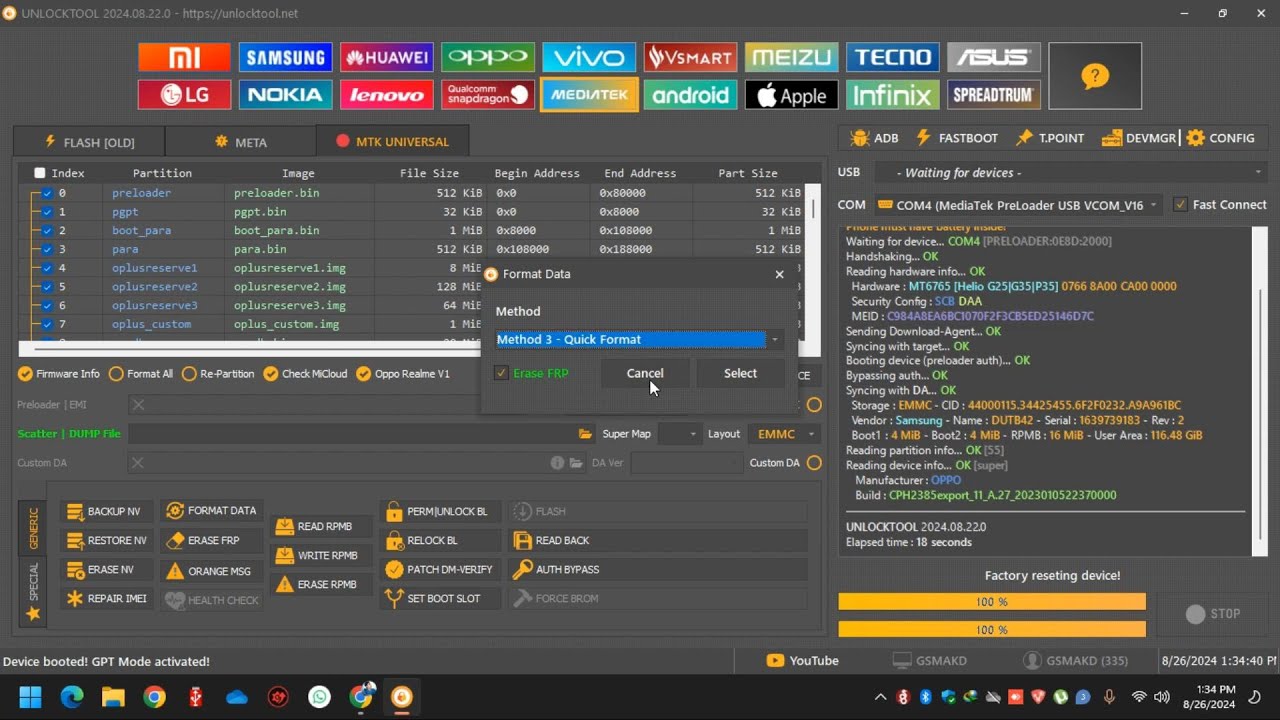The height and width of the screenshot is (720, 1280).
Task: Select the Tecno brand tile
Action: click(x=893, y=57)
